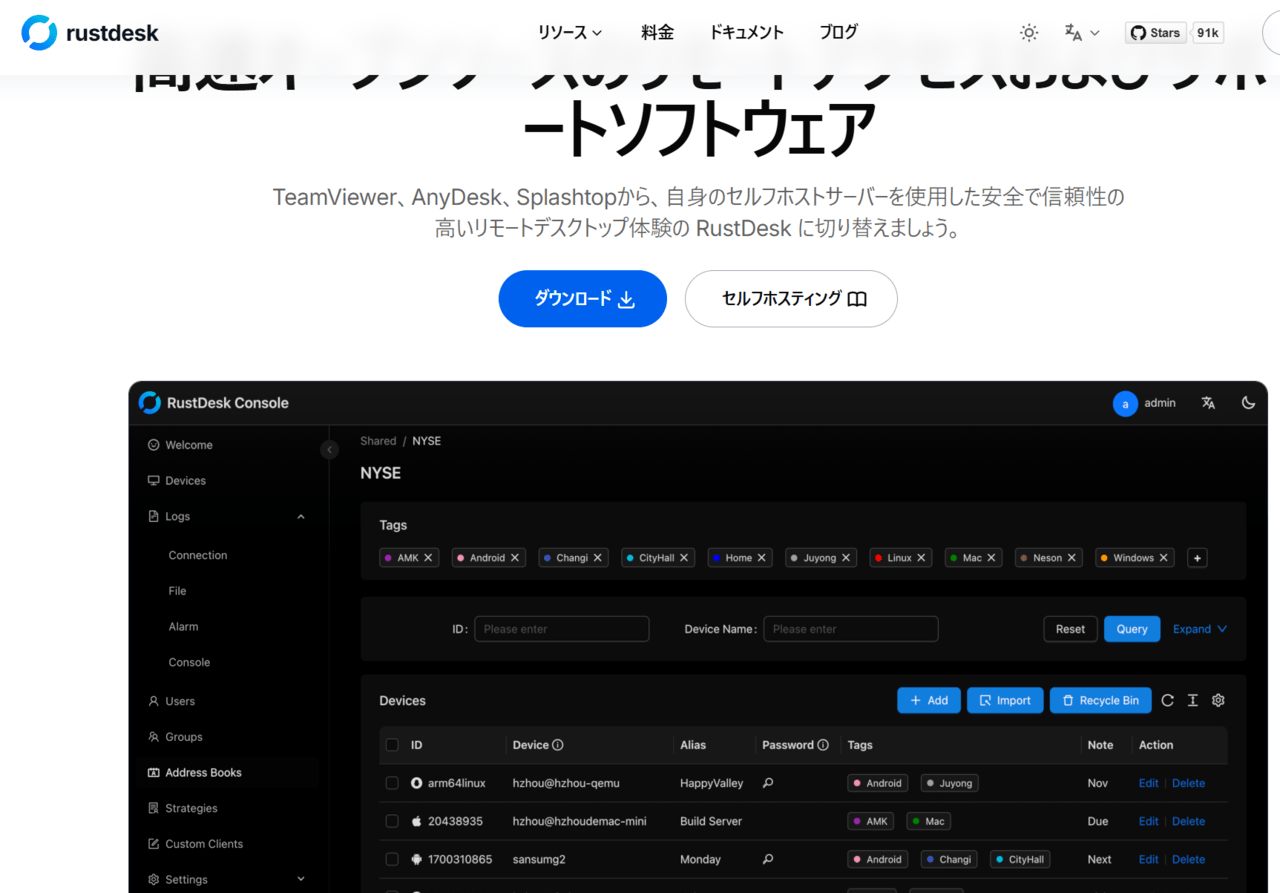Toggle the light theme sun icon
This screenshot has width=1280, height=893.
tap(1029, 33)
